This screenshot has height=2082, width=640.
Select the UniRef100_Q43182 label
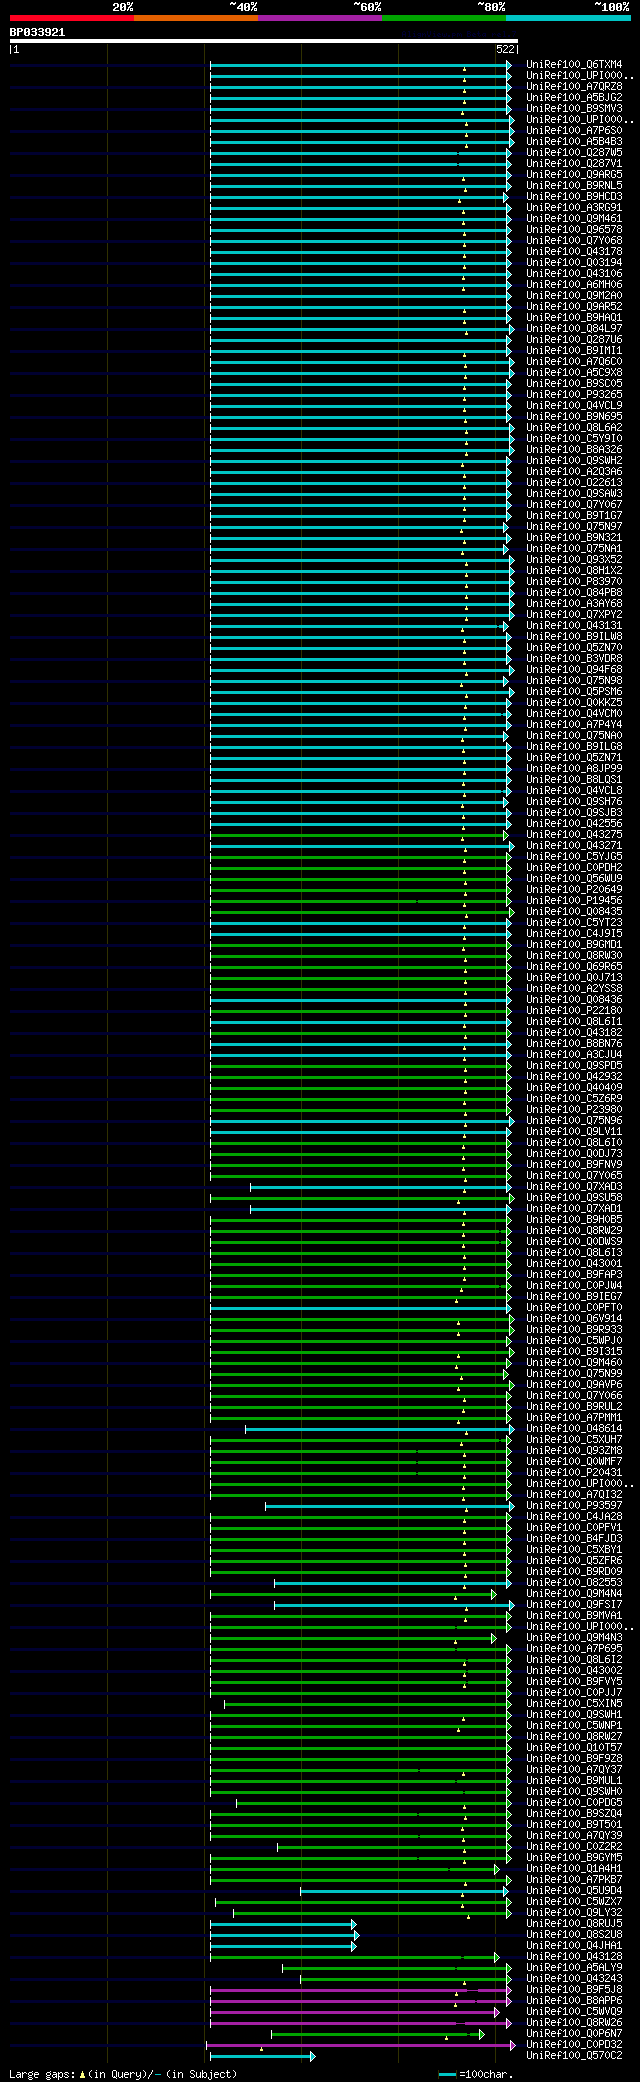point(574,1033)
